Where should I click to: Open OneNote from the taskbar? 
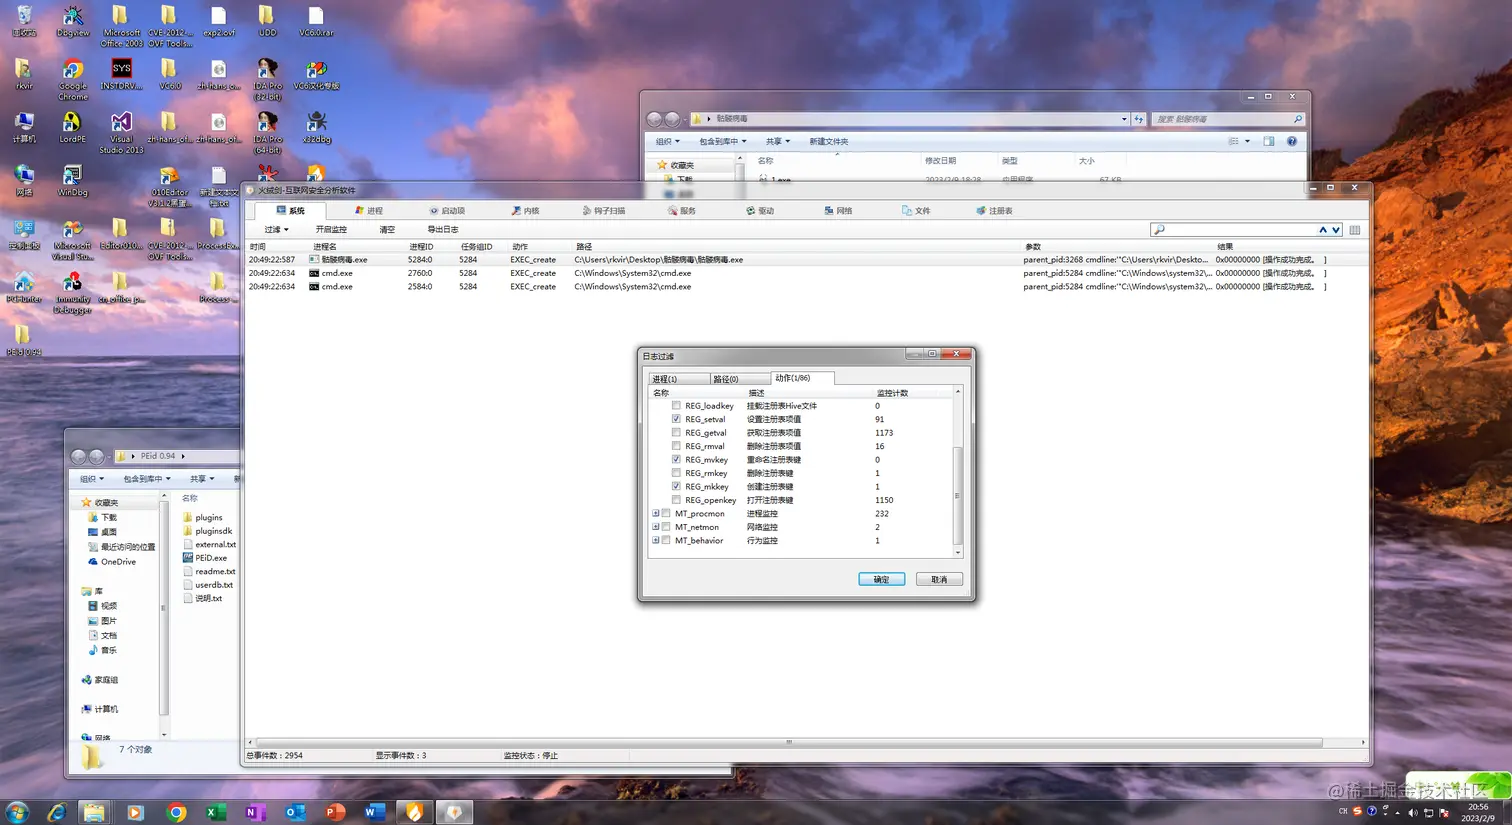point(255,812)
